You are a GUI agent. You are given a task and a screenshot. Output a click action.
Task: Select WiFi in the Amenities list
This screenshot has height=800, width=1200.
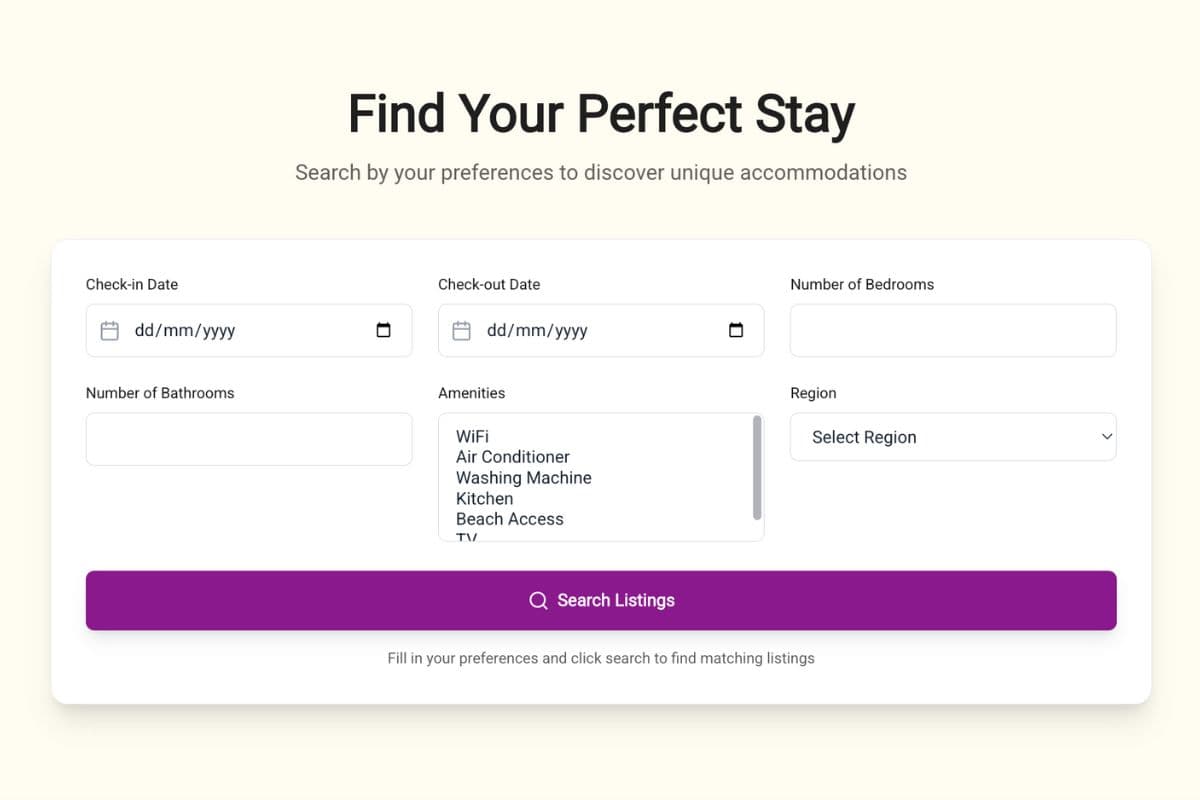(x=473, y=436)
